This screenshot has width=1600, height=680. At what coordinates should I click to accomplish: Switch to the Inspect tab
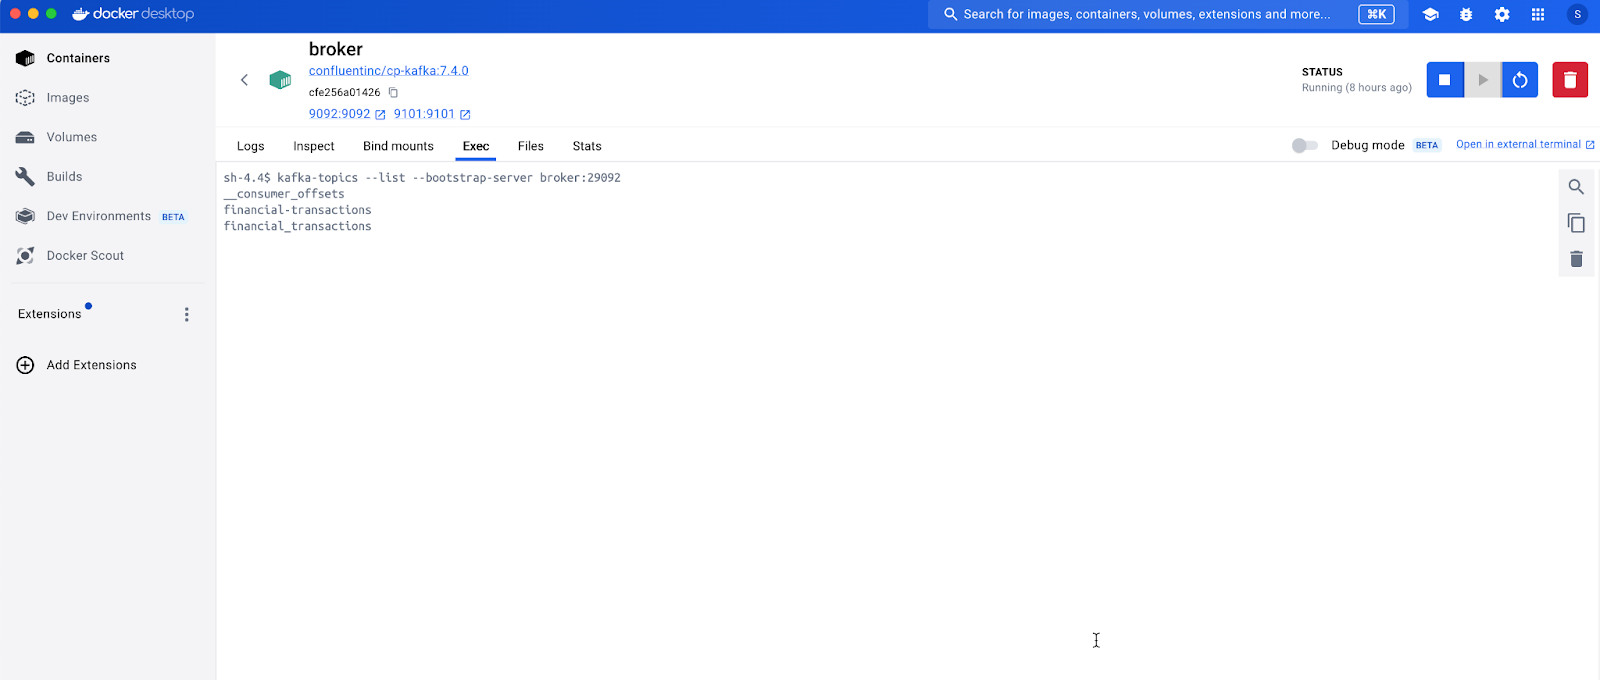[314, 146]
